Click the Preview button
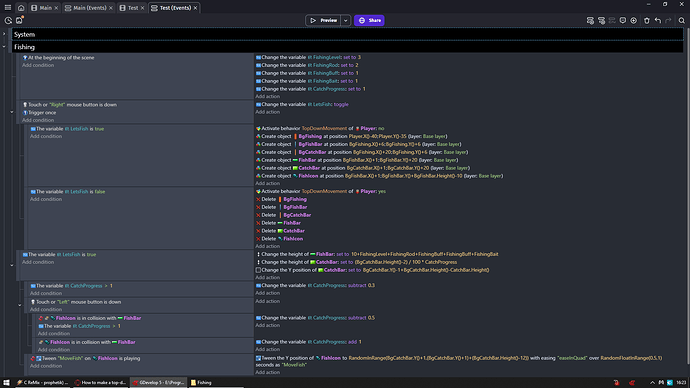Image resolution: width=690 pixels, height=388 pixels. coord(323,20)
